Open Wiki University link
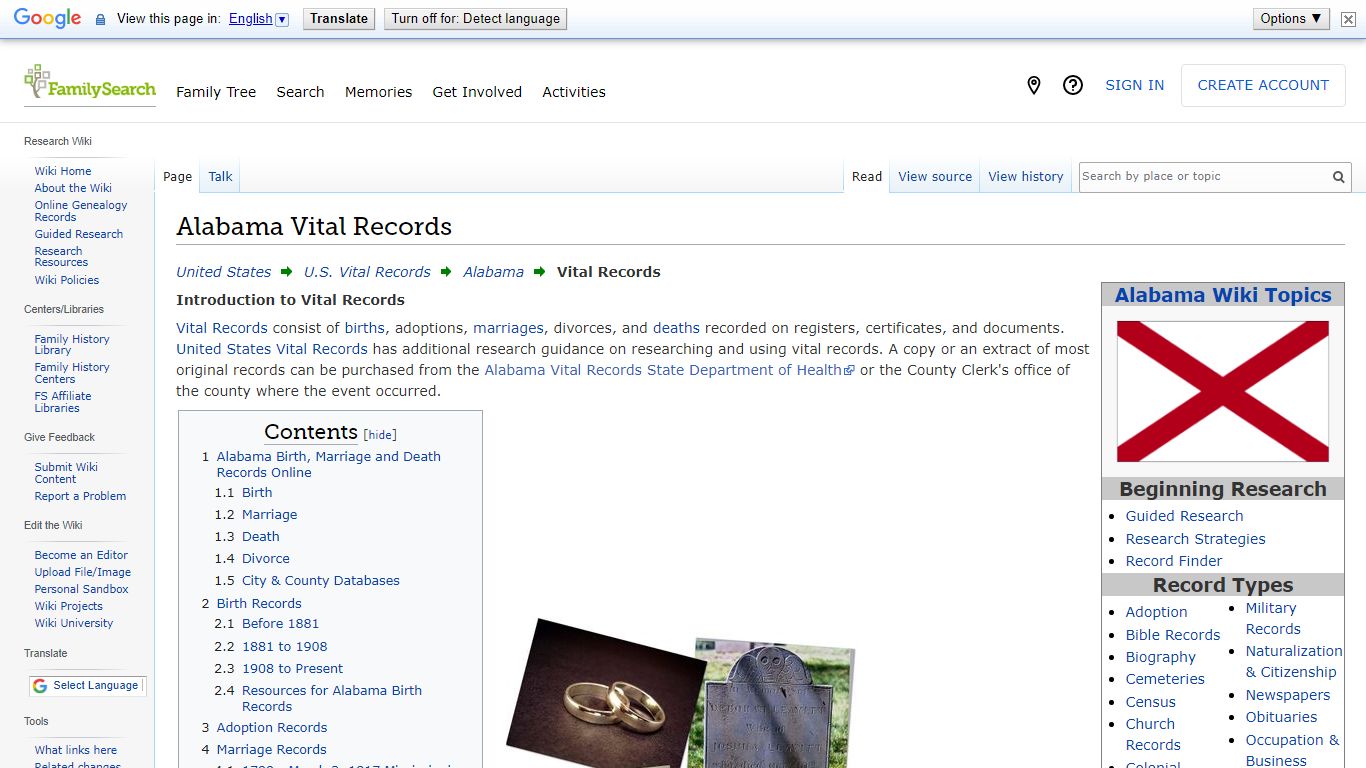Image resolution: width=1366 pixels, height=768 pixels. tap(74, 623)
